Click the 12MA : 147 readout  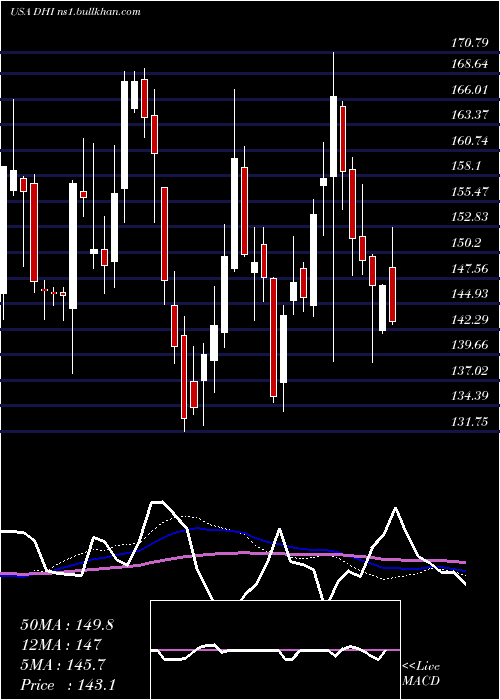(x=61, y=645)
